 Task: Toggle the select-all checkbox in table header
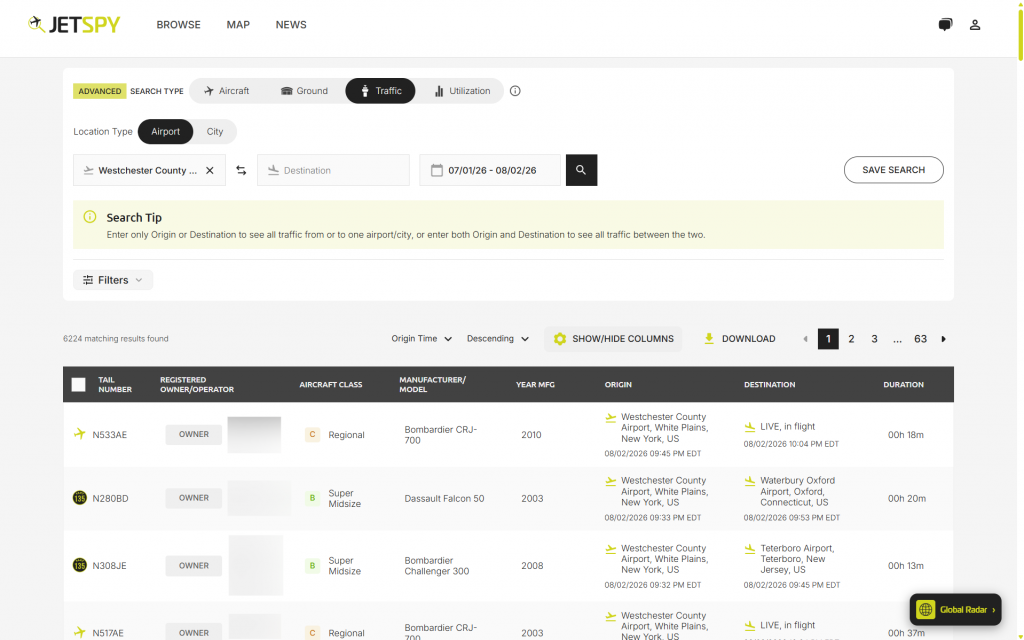78,385
